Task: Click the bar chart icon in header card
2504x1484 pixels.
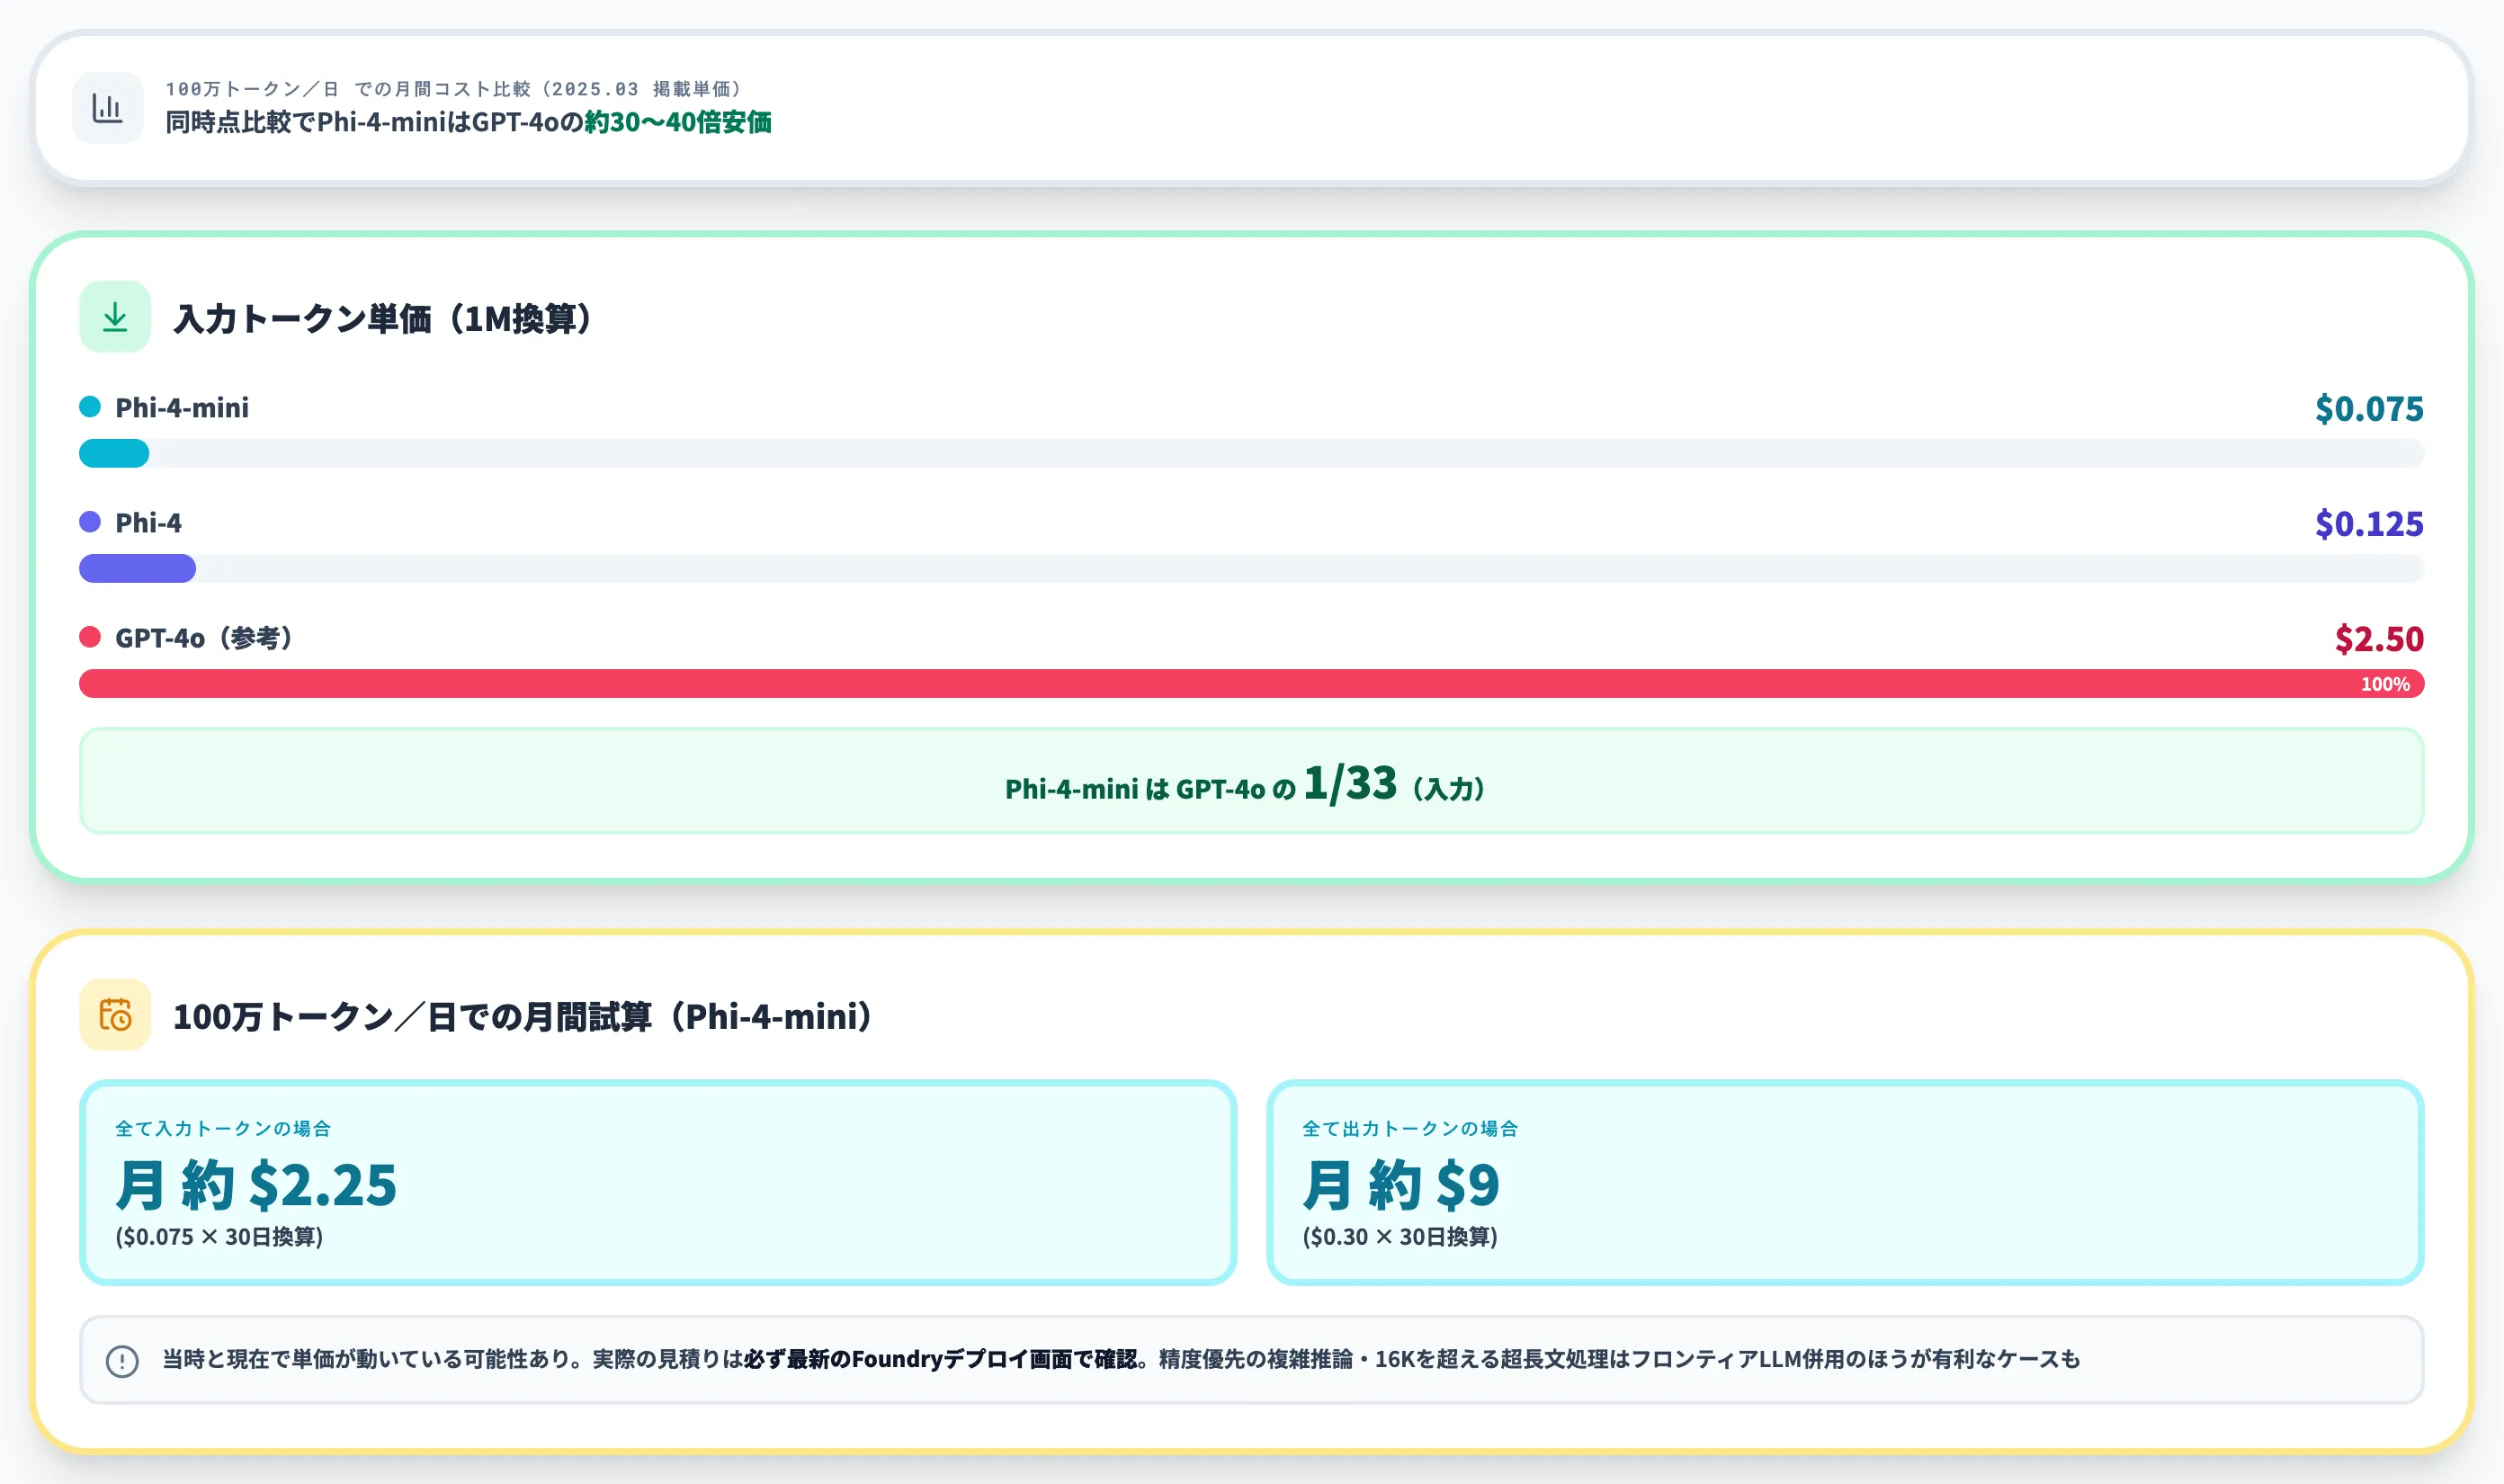Action: [x=107, y=108]
